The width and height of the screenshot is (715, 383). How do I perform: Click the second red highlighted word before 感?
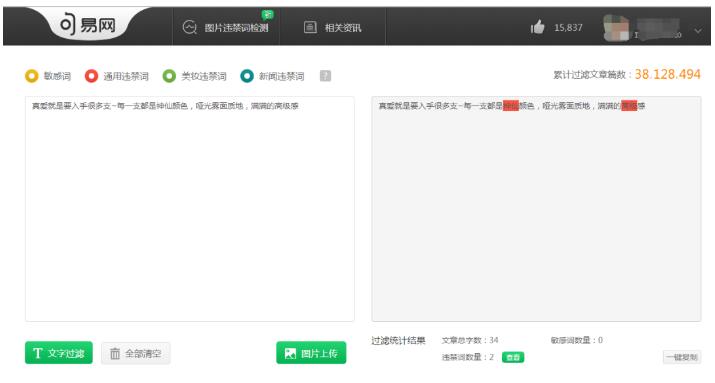(x=629, y=106)
